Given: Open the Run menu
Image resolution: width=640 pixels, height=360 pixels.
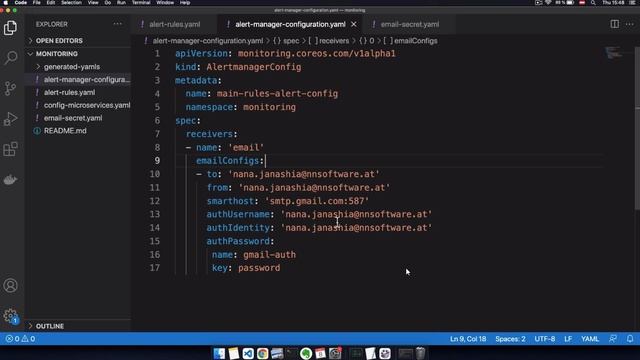Looking at the screenshot, I should (x=121, y=2).
